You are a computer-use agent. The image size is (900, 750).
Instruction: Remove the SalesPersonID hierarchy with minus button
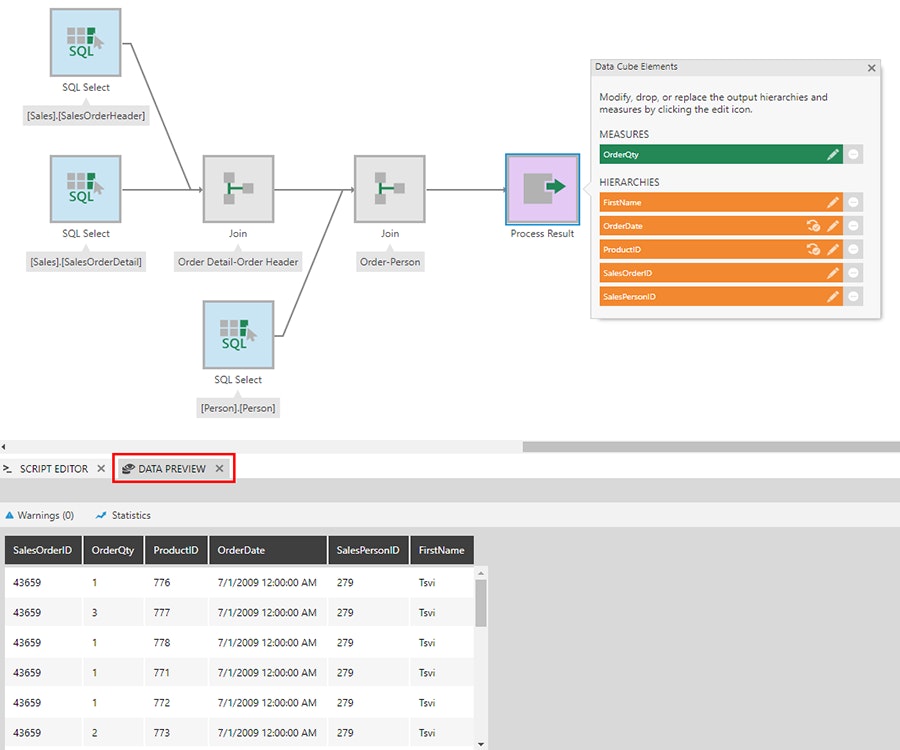pyautogui.click(x=854, y=297)
